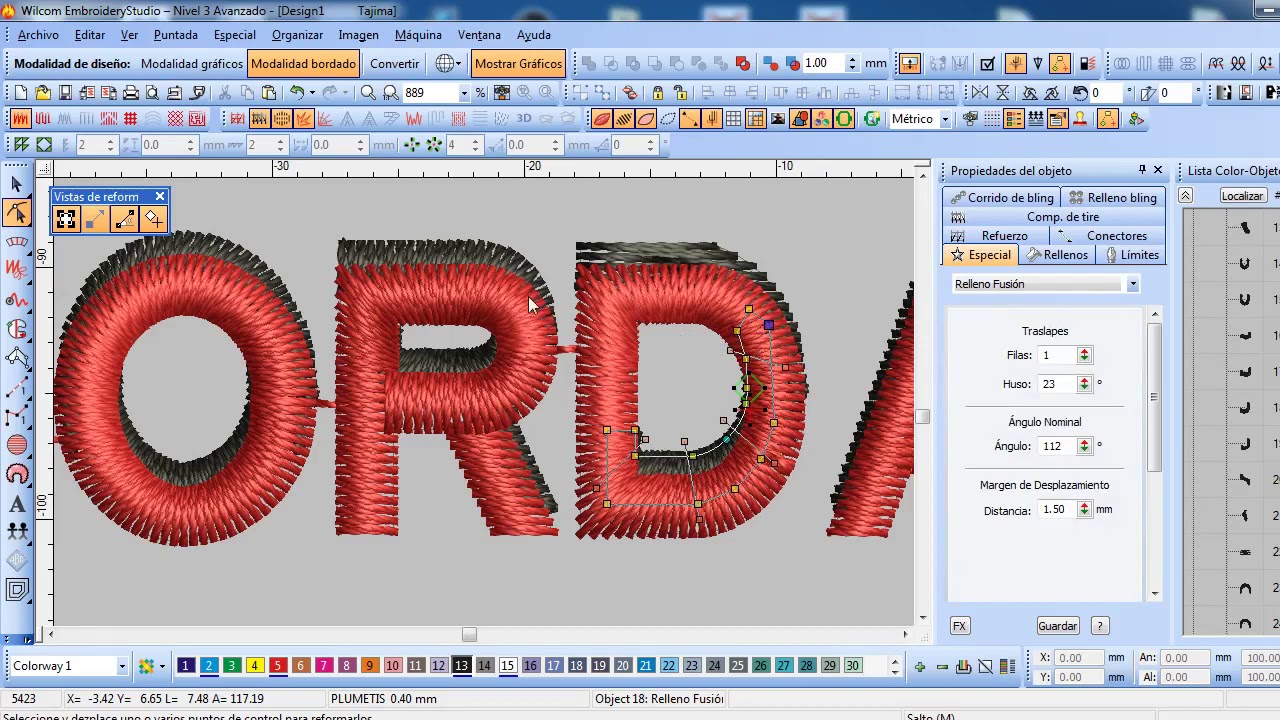1280x720 pixels.
Task: Click the 3D stitch effect icon
Action: 523,118
